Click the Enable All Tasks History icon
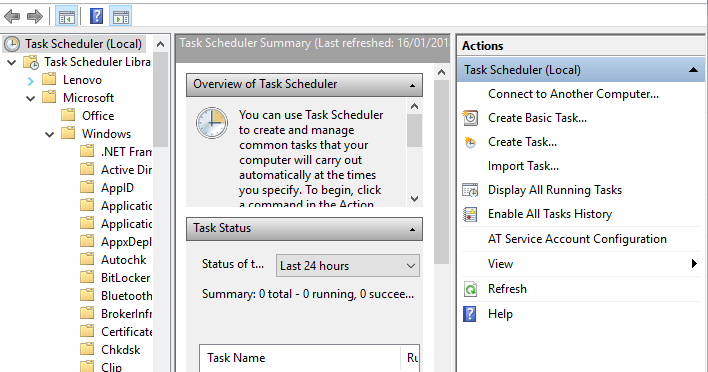This screenshot has height=372, width=708. click(470, 214)
